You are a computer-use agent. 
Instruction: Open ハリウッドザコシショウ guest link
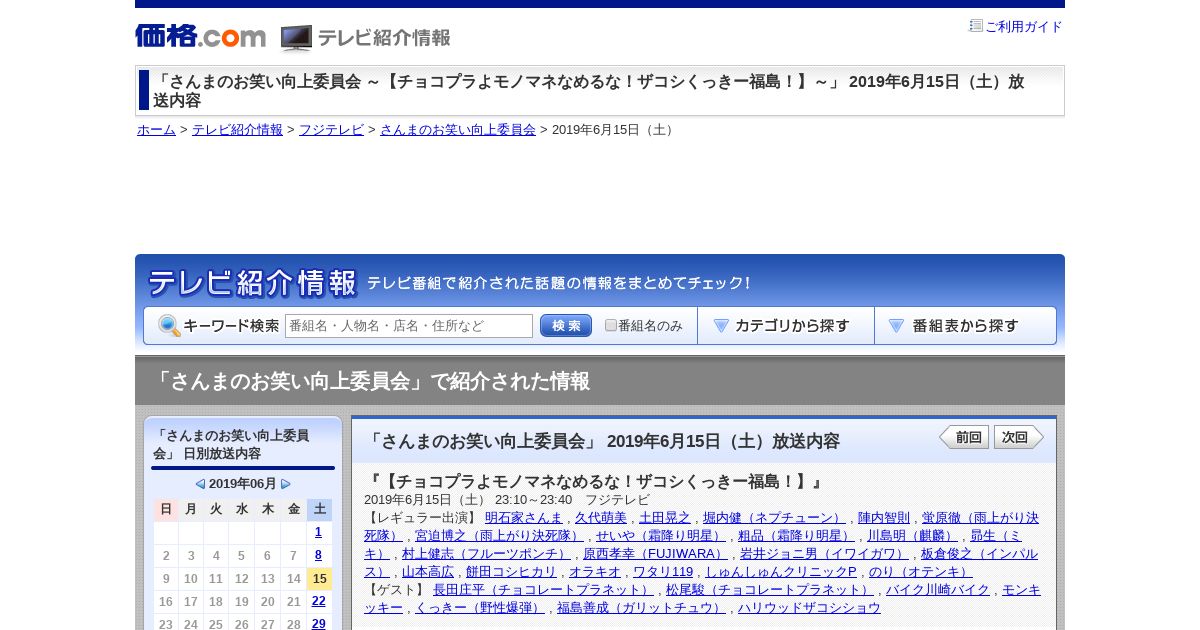[809, 607]
